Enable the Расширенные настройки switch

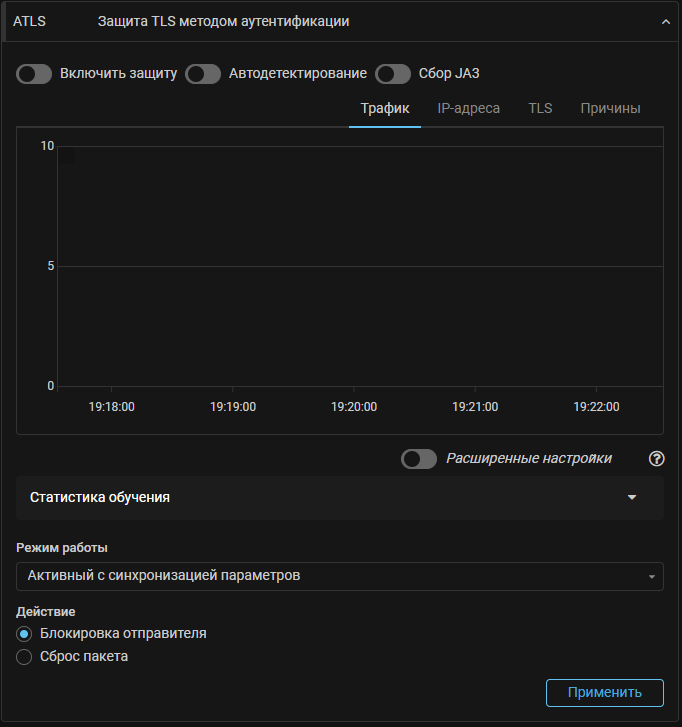pos(418,459)
